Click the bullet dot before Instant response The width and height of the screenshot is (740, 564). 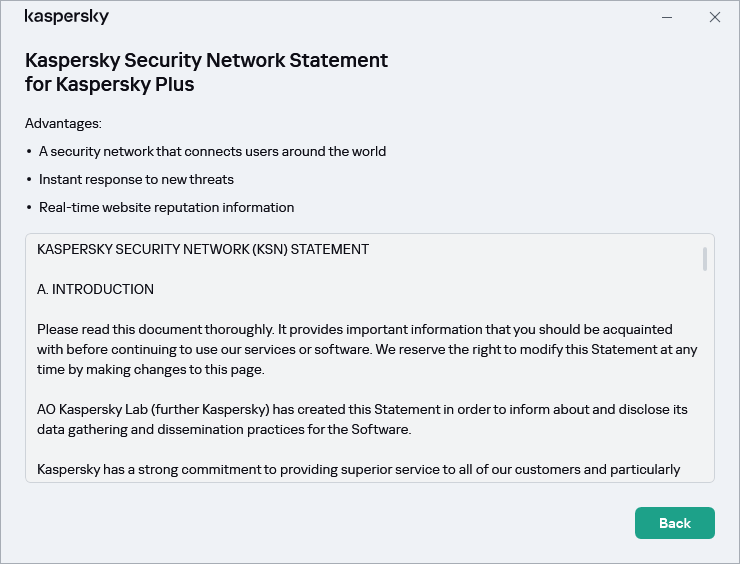[x=29, y=180]
